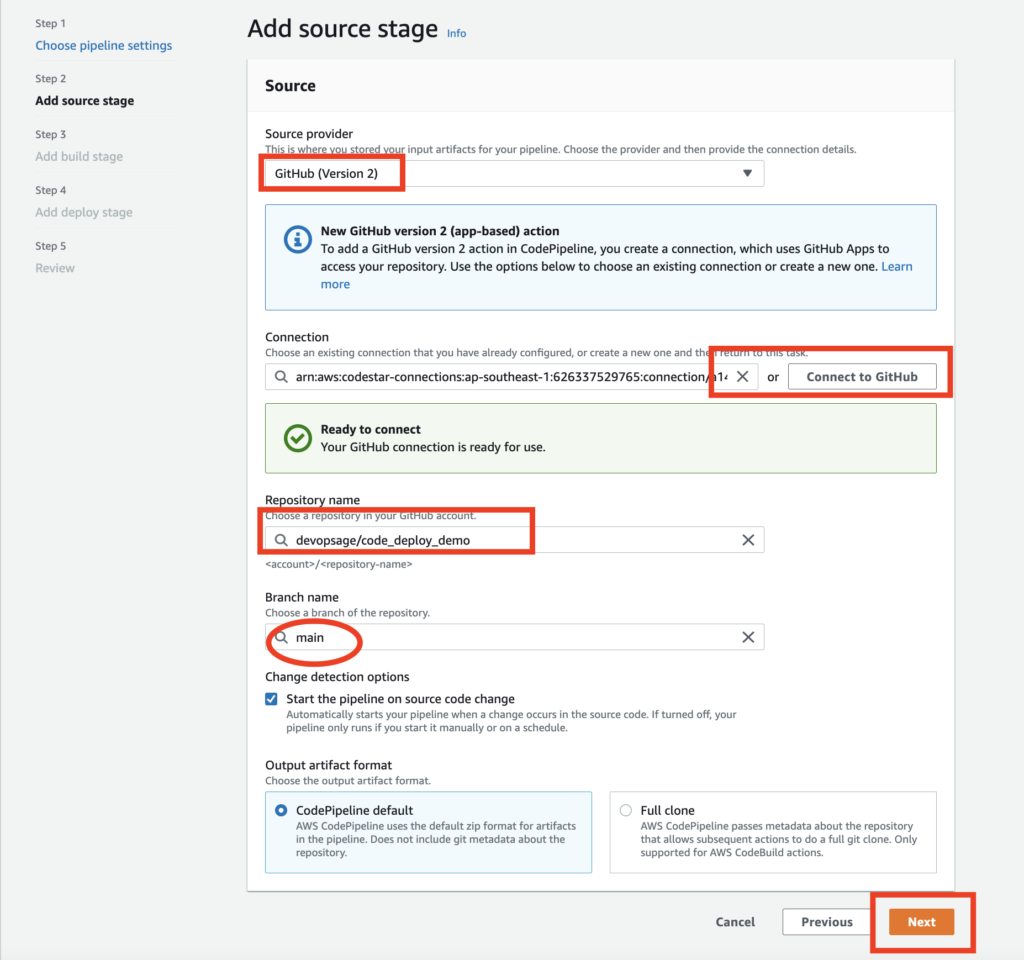Screen dimensions: 1024x960
Task: Clear the Repository name with X icon
Action: tap(748, 540)
